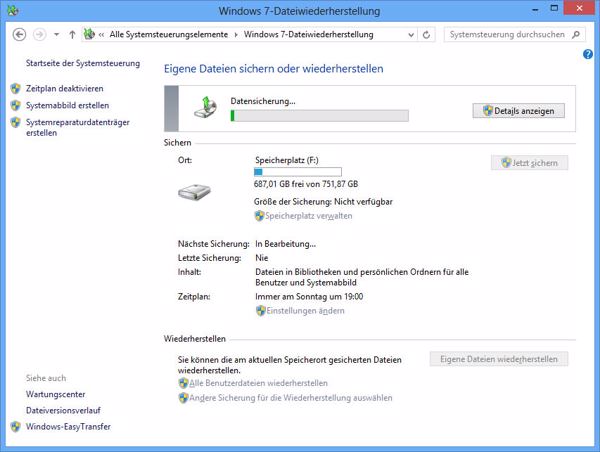This screenshot has height=452, width=600.
Task: Click the search magnifier icon
Action: pos(576,35)
